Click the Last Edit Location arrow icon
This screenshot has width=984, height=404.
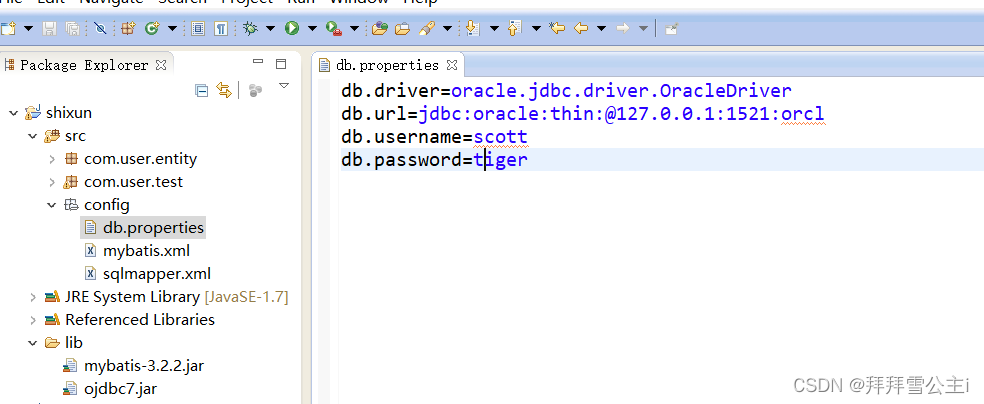click(x=558, y=29)
